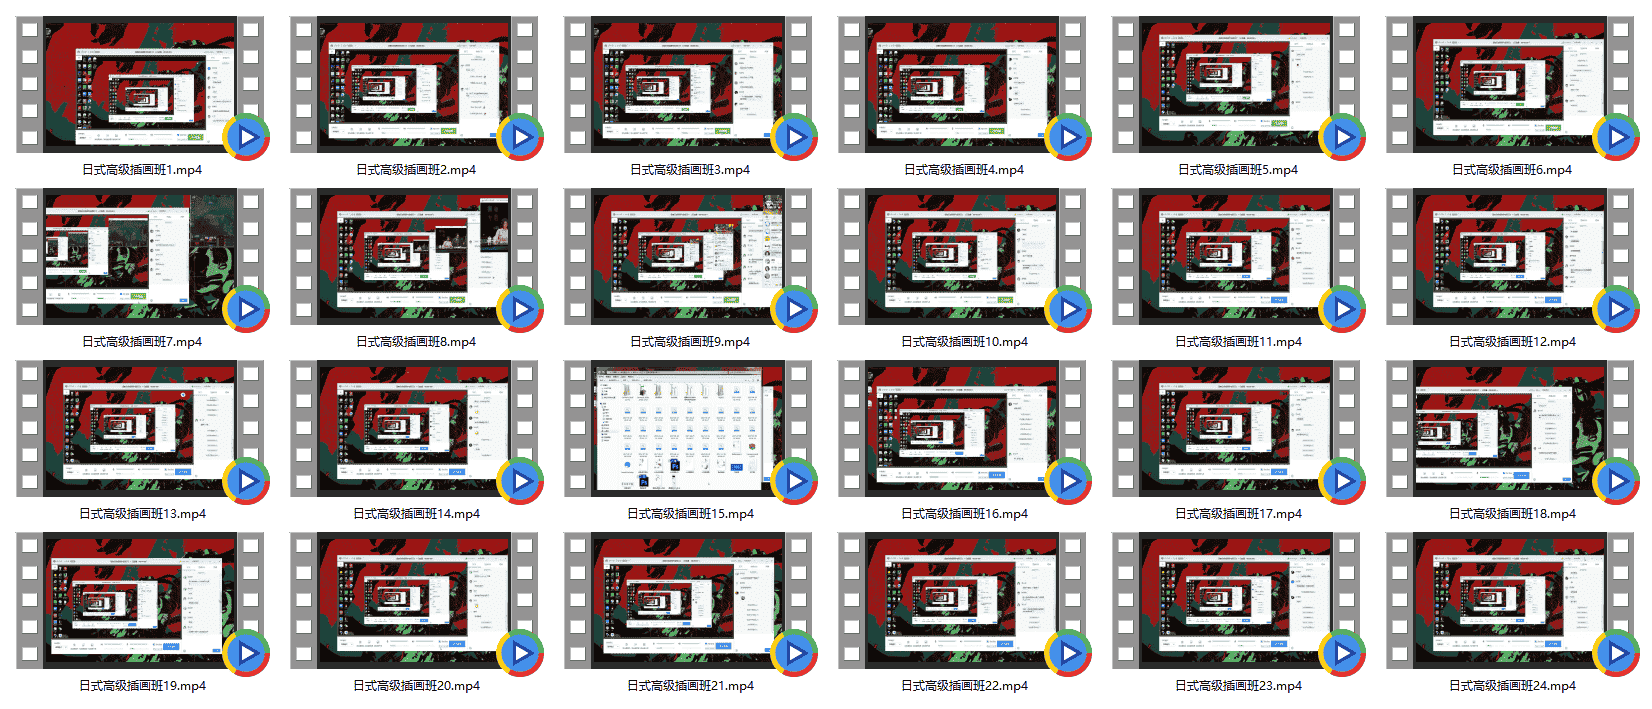Click the player badge icon on 日式高级插画班9.mp4
Viewport: 1652px width, 709px height.
coord(794,309)
